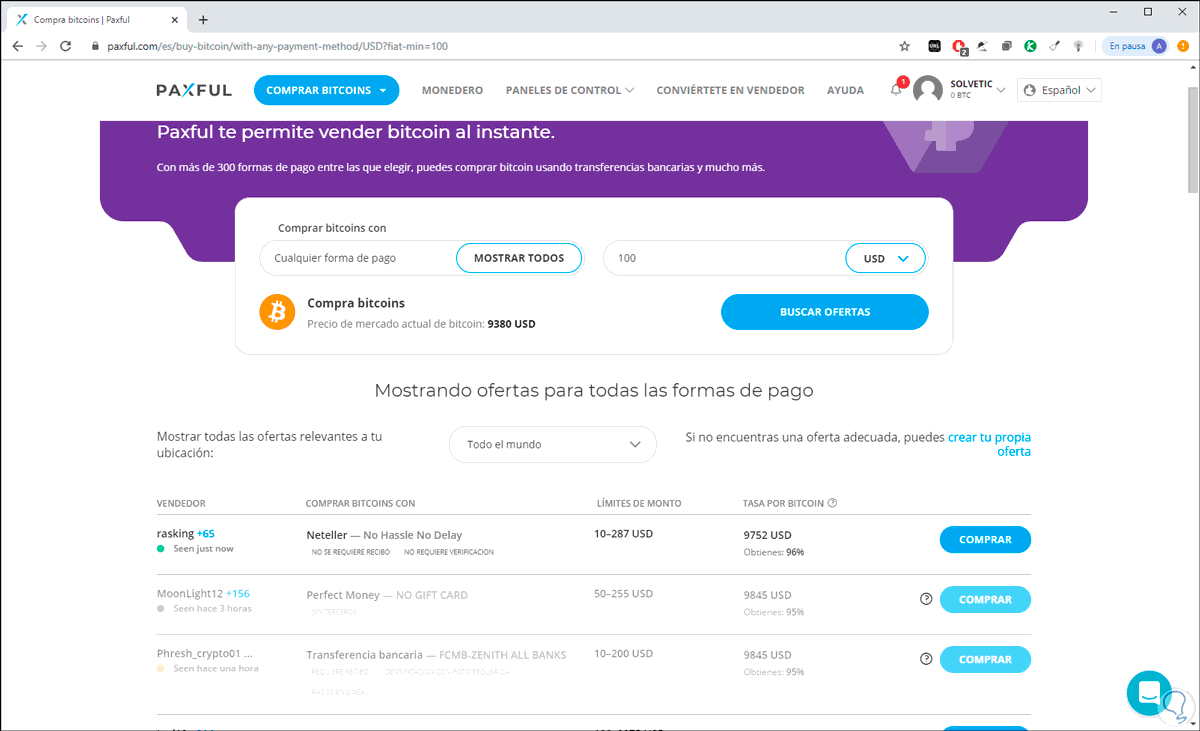This screenshot has width=1200, height=731.
Task: Open 'crear tu propia oferta' link
Action: tap(989, 444)
